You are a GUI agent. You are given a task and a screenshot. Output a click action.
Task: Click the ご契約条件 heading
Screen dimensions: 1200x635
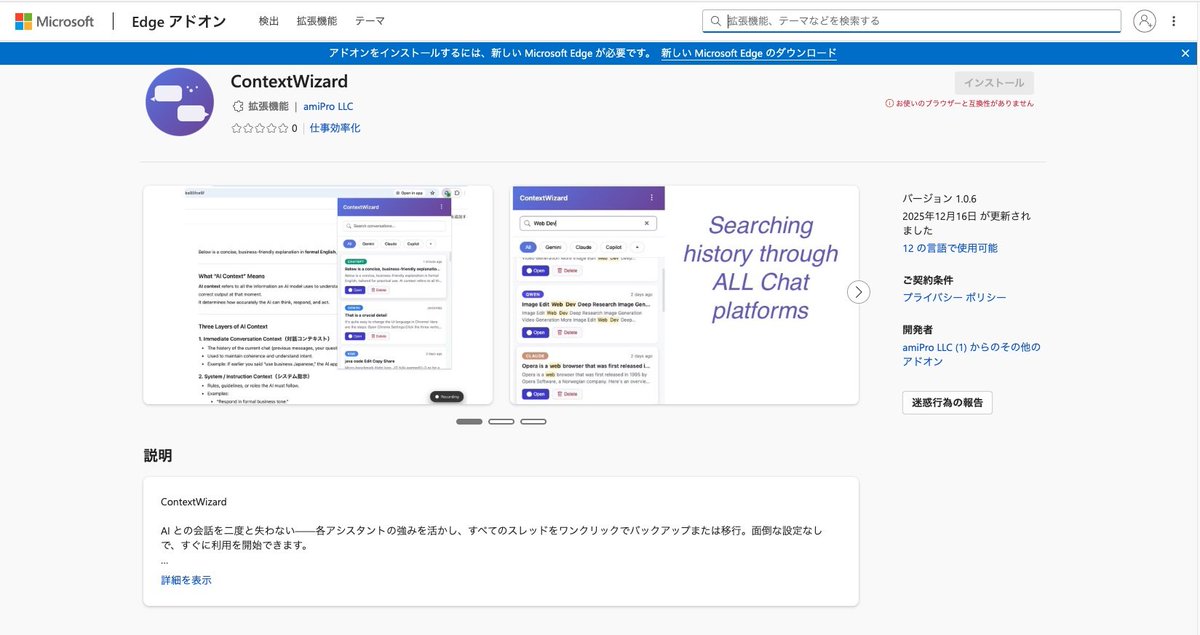[x=927, y=279]
